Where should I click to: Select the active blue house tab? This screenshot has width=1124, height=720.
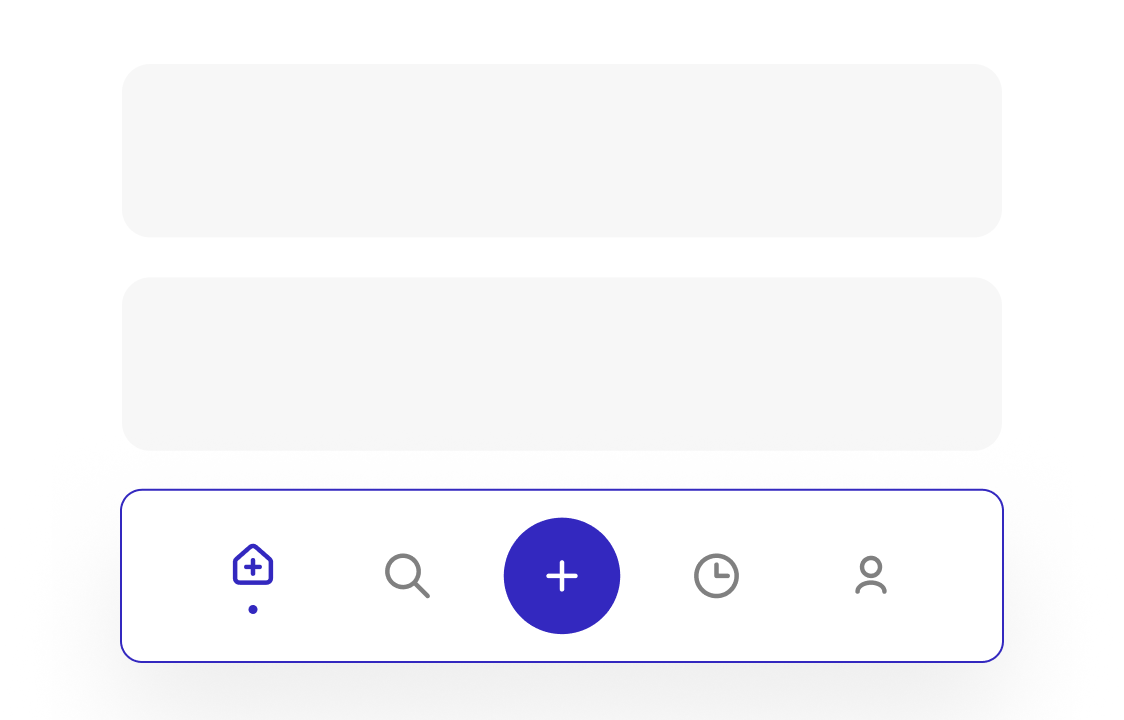(253, 566)
